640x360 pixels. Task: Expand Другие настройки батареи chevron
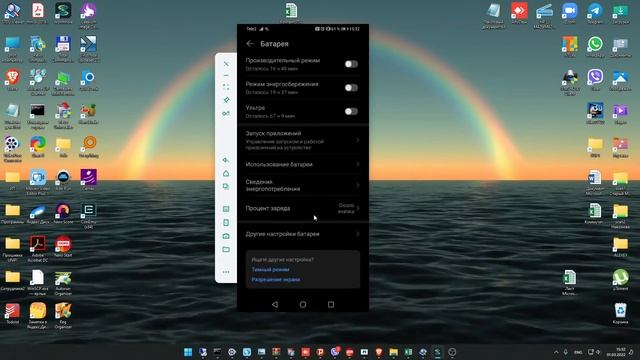coord(358,234)
